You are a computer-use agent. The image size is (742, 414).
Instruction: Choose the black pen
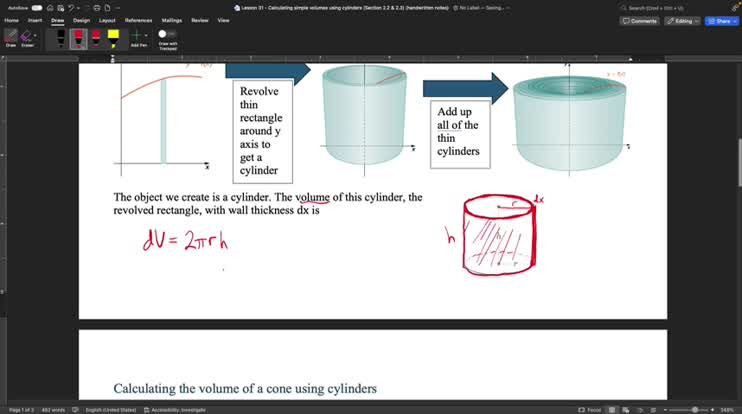tap(61, 37)
